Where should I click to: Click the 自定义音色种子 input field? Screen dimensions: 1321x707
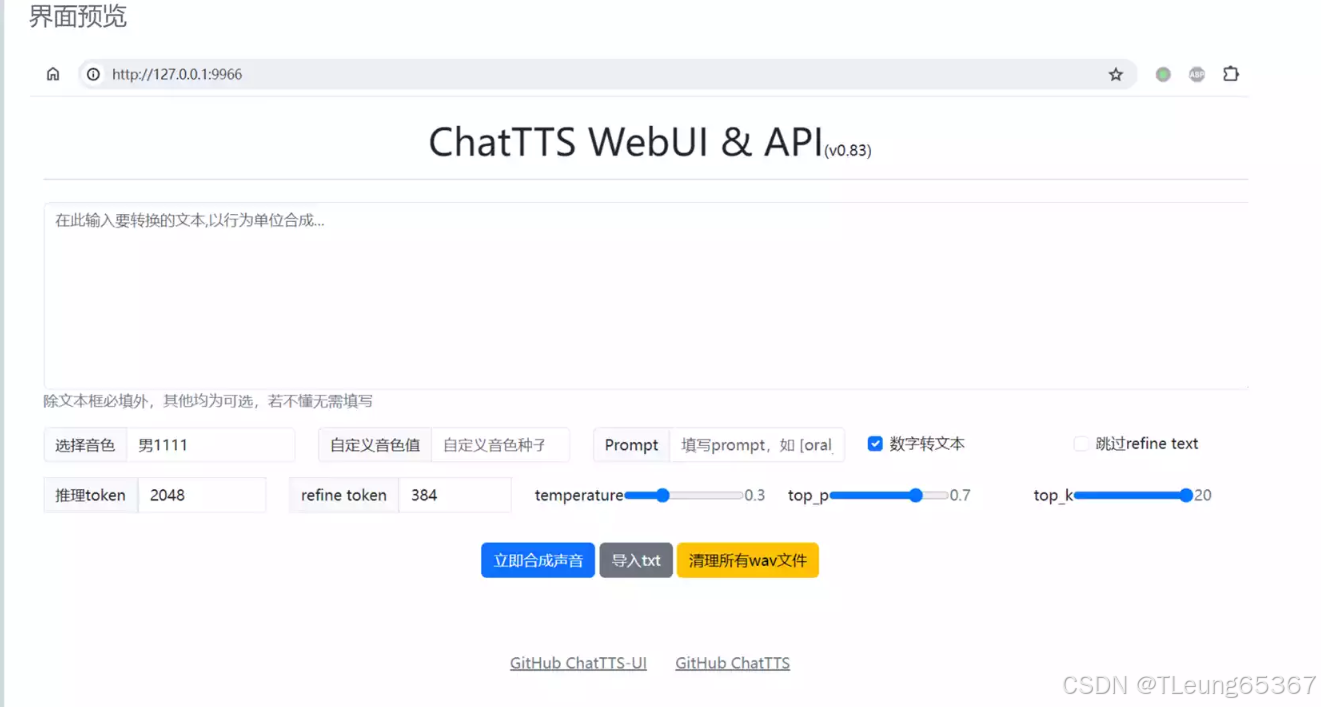click(500, 445)
